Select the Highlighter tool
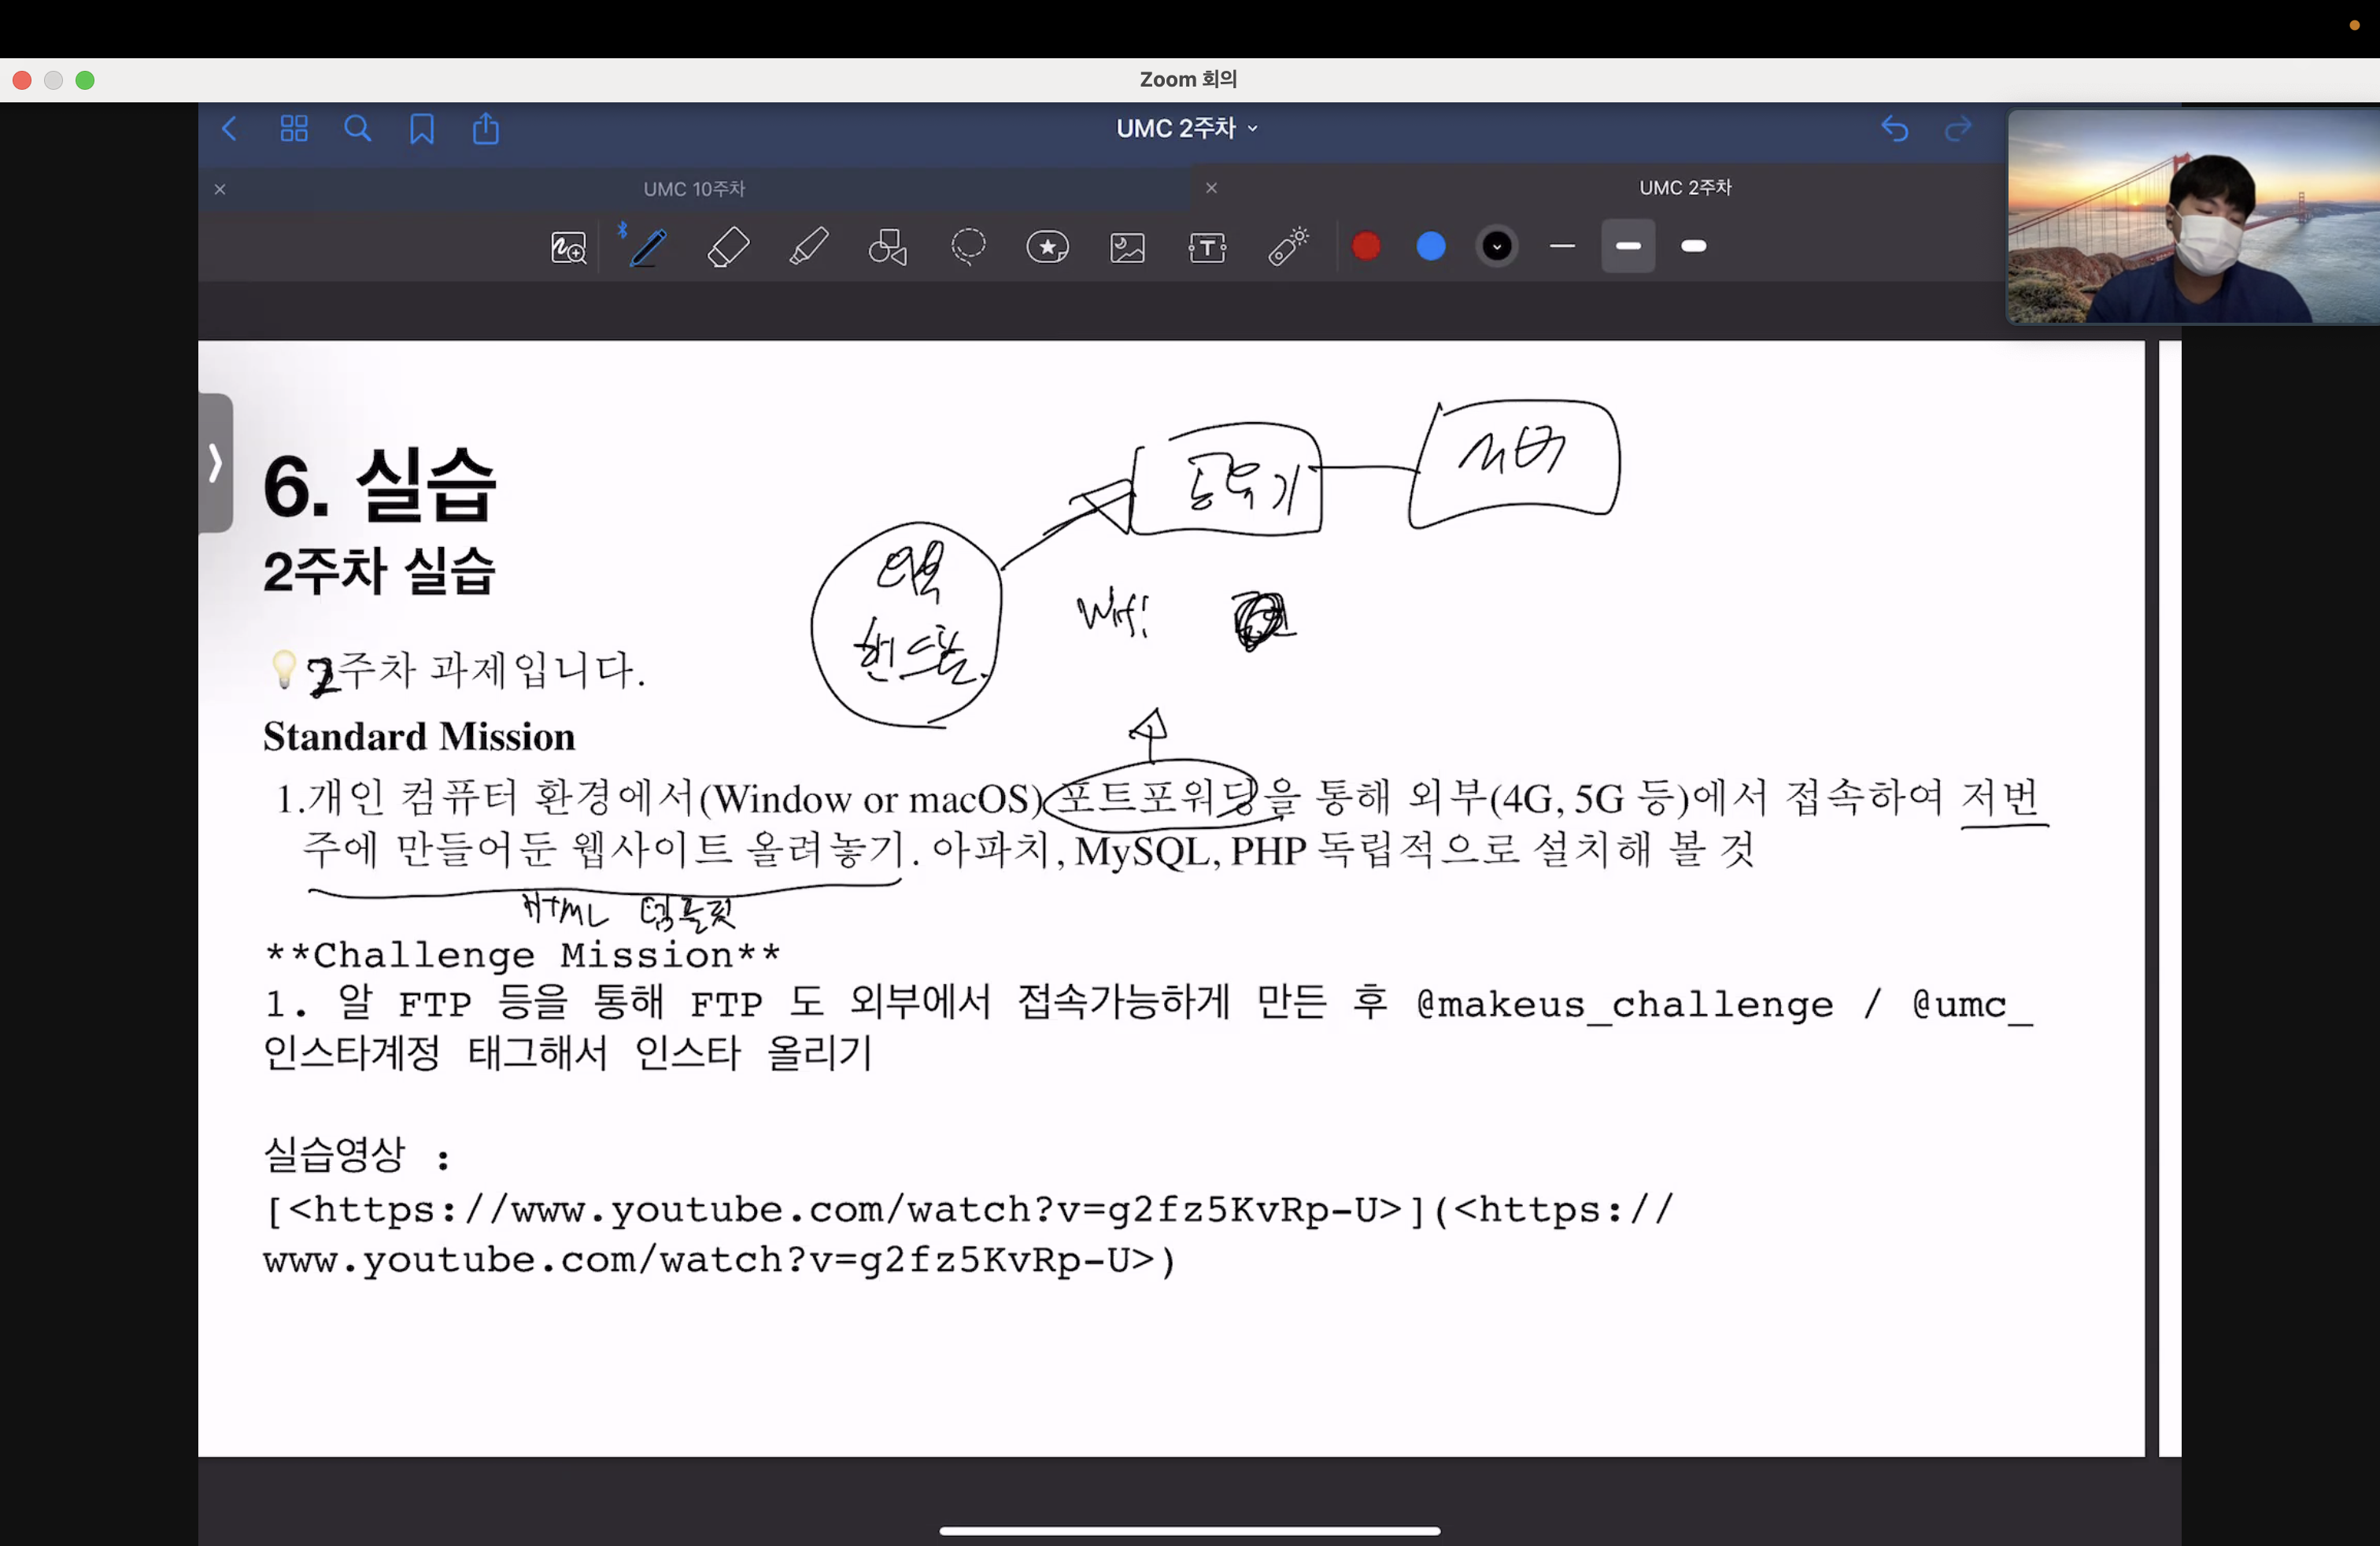The width and height of the screenshot is (2380, 1546). [808, 247]
